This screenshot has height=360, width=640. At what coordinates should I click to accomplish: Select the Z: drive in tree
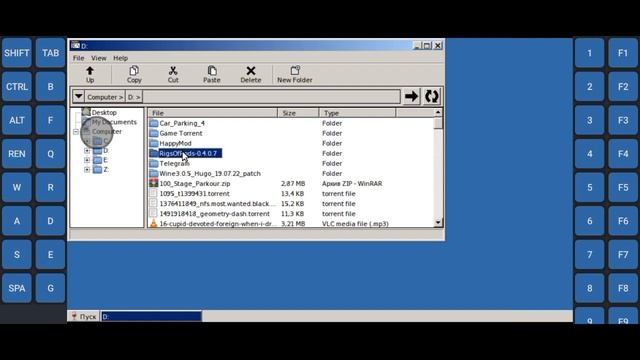tap(106, 169)
